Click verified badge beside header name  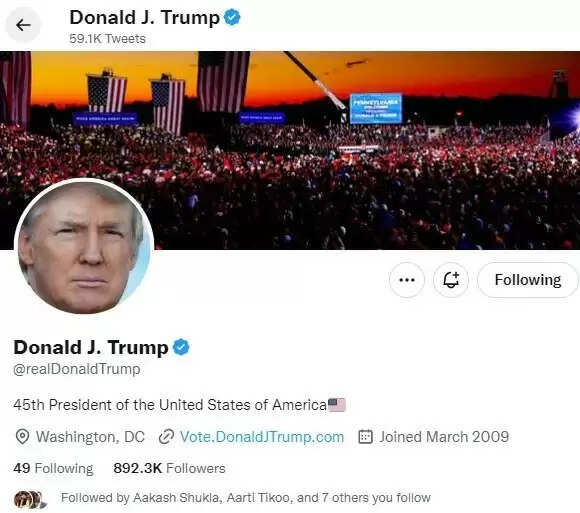[x=232, y=17]
